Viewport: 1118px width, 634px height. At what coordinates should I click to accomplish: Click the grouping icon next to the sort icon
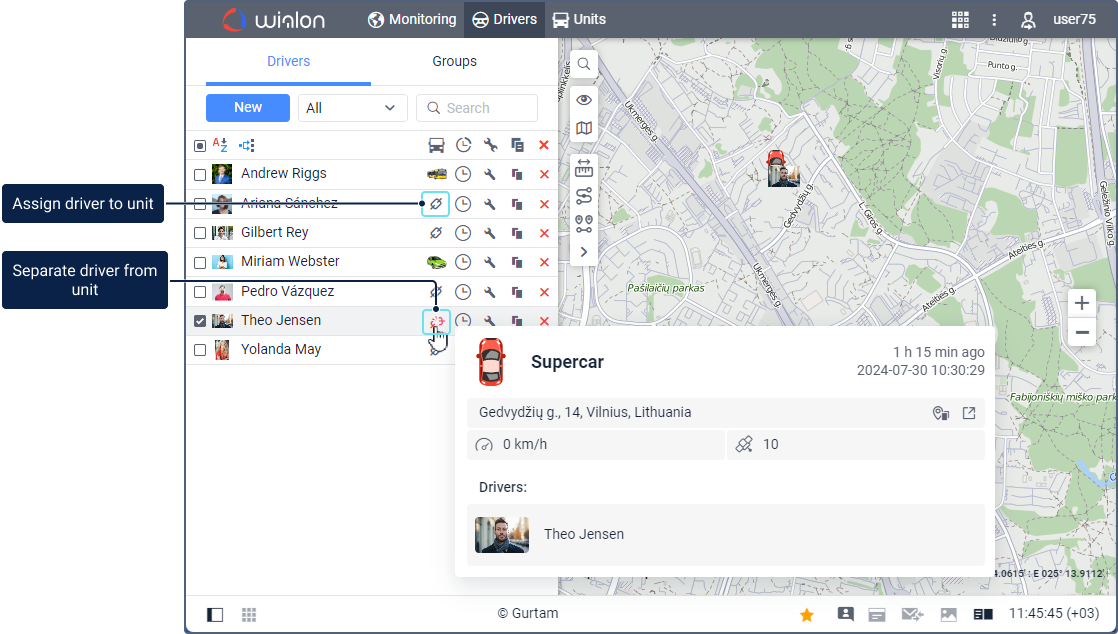coord(247,145)
